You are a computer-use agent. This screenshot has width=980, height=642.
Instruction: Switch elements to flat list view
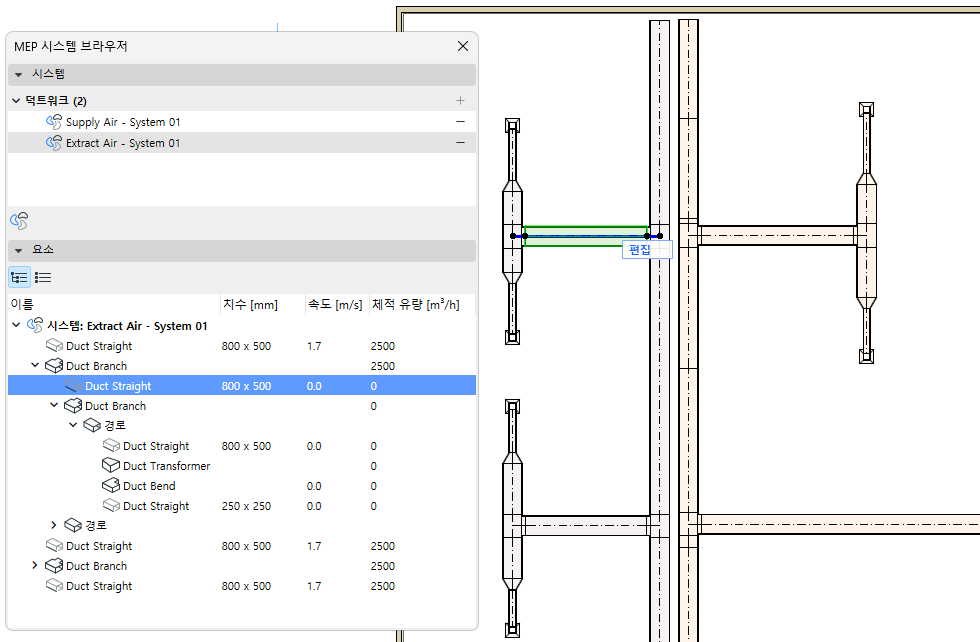coord(43,277)
